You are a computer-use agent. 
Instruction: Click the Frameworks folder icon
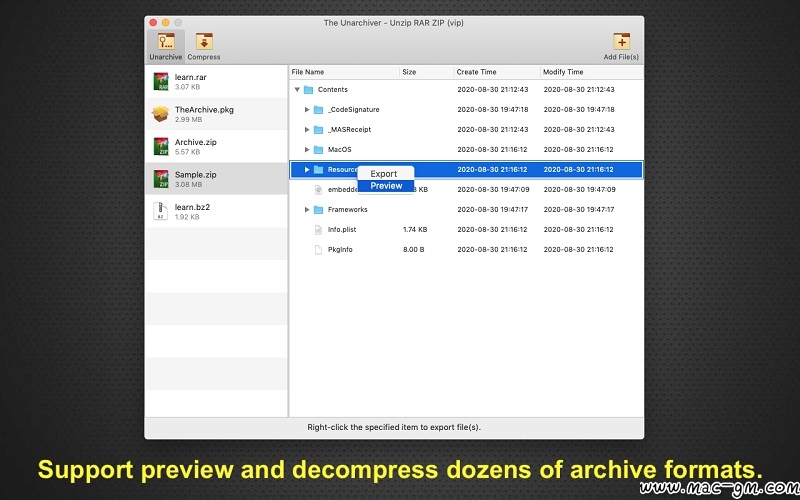[318, 210]
